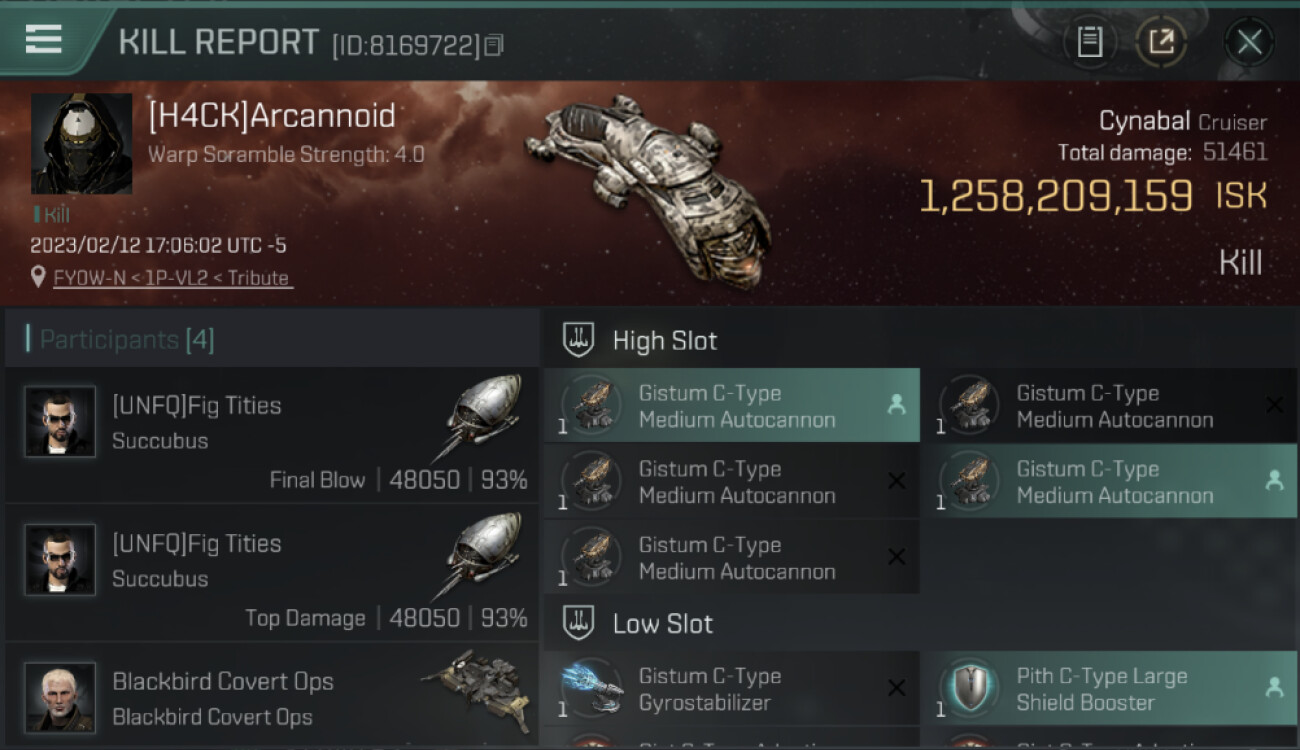
Task: Click person icon on Pith Shield Booster row
Action: [1274, 688]
